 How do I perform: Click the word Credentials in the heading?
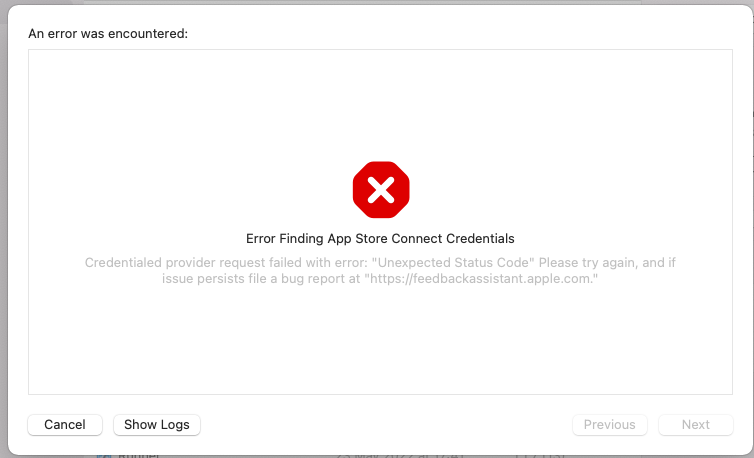point(480,239)
